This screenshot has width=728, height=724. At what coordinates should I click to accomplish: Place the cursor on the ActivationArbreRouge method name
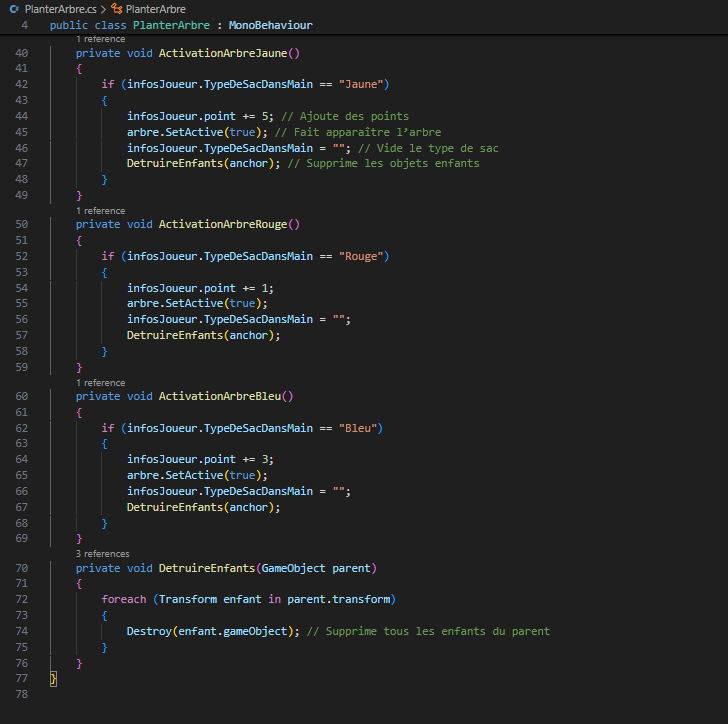click(222, 225)
